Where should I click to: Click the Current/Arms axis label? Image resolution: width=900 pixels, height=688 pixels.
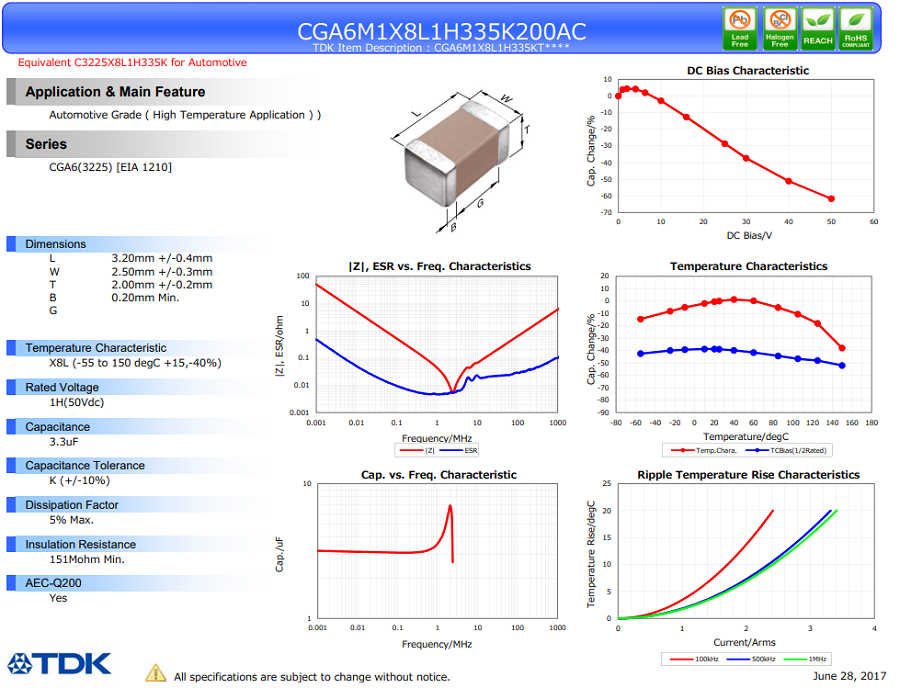[x=744, y=642]
